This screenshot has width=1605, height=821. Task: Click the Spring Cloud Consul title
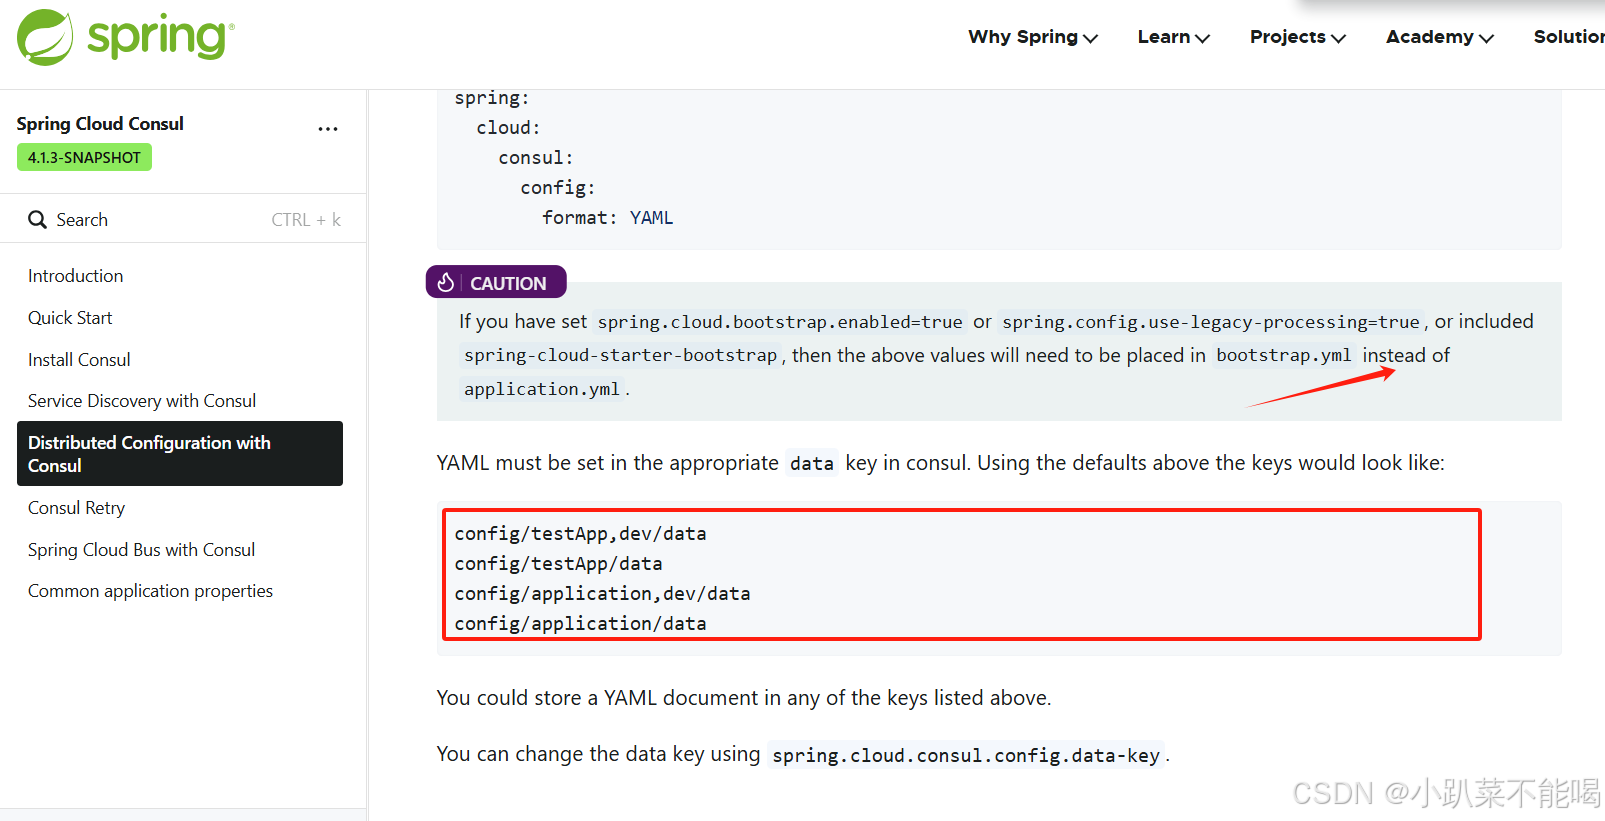(x=100, y=124)
